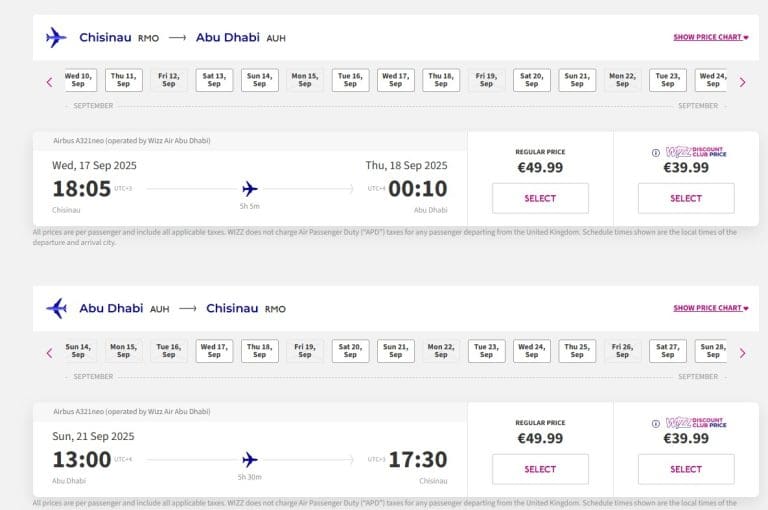Click the return flight airplane icon beside Abu Dhabi
Screen dimensions: 768x510
tap(56, 308)
